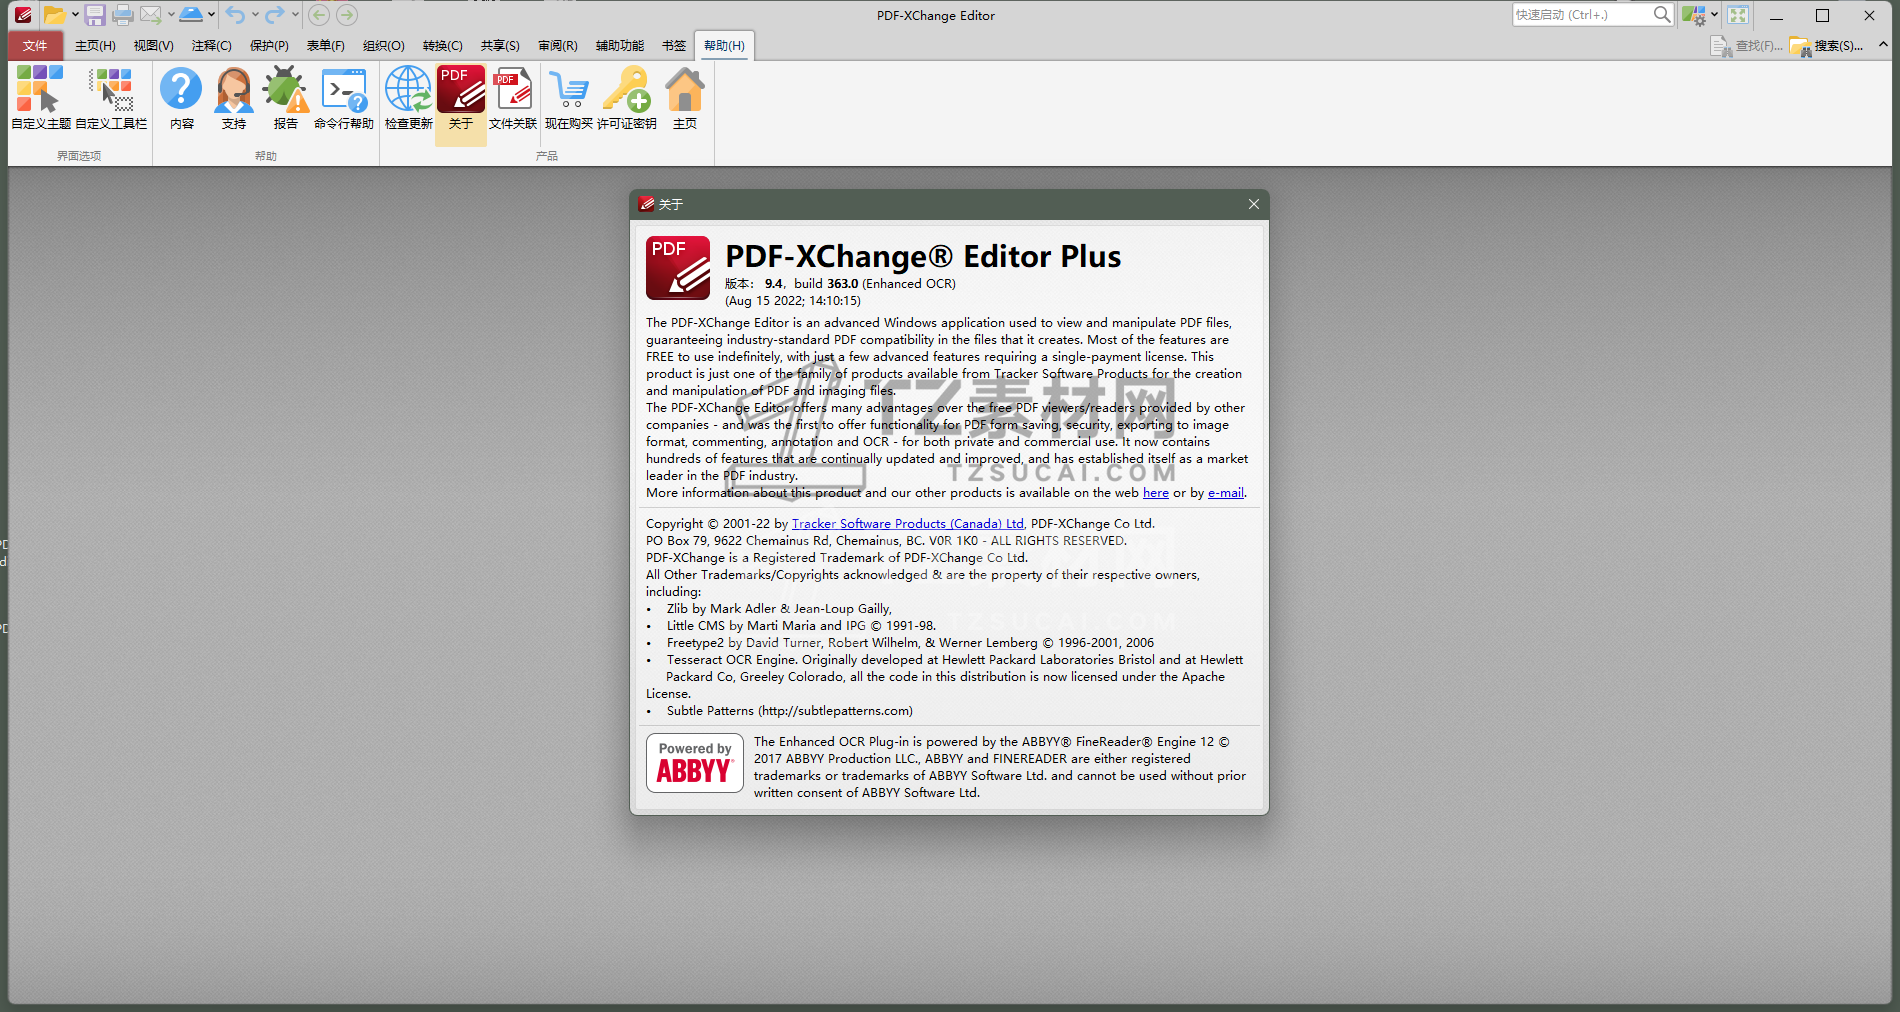Open the 报告 bug report tool

pyautogui.click(x=286, y=98)
